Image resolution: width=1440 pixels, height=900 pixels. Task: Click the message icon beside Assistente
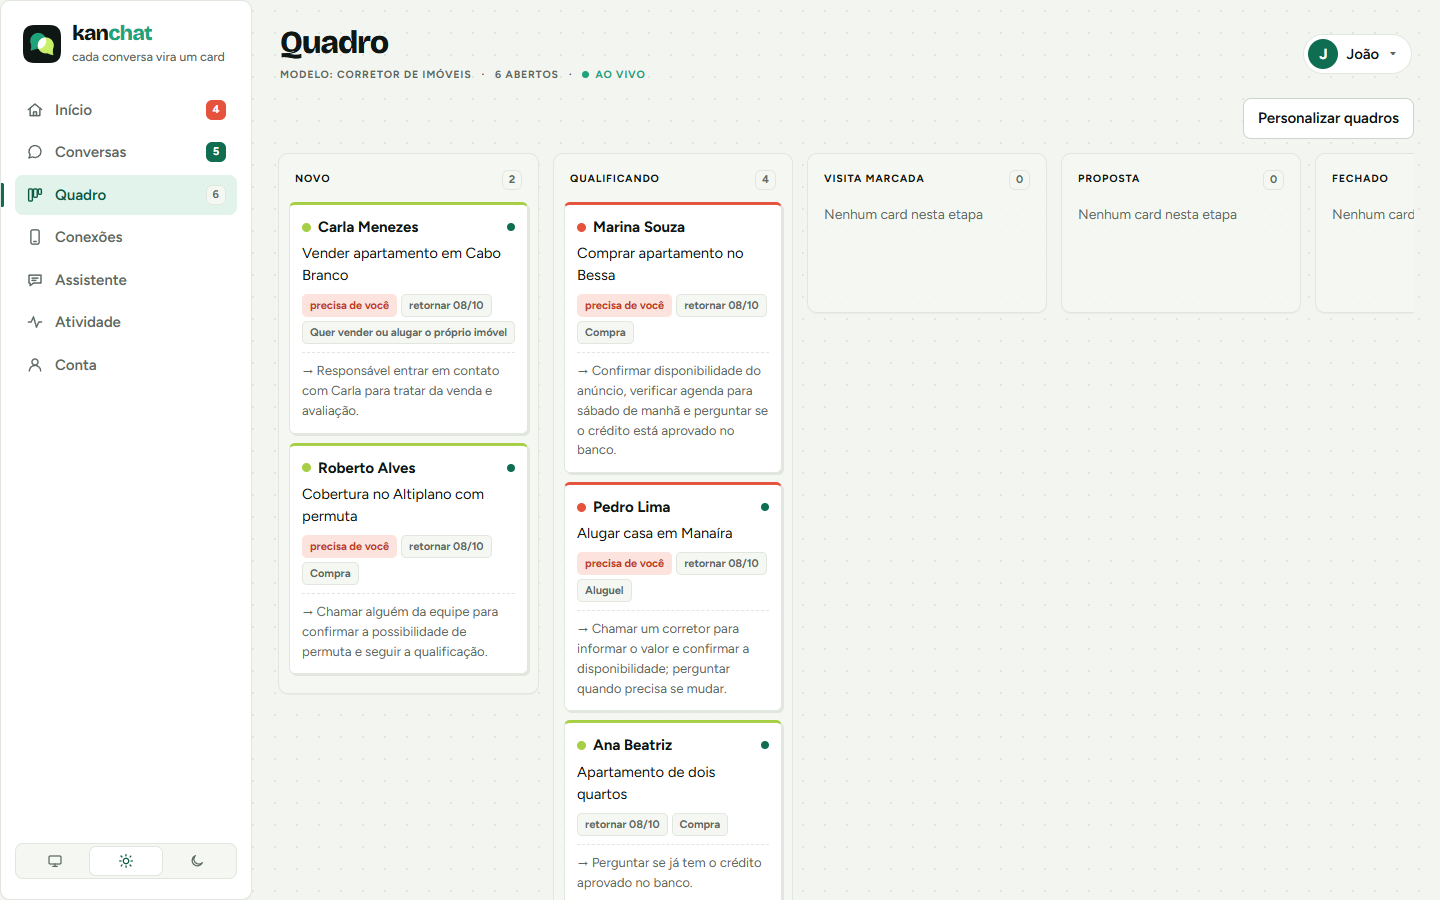click(35, 280)
